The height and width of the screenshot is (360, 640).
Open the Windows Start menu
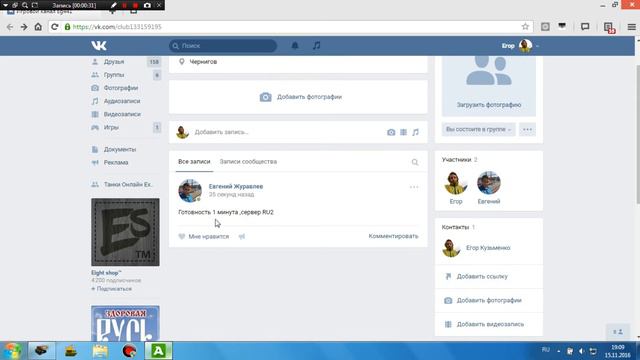(x=13, y=351)
